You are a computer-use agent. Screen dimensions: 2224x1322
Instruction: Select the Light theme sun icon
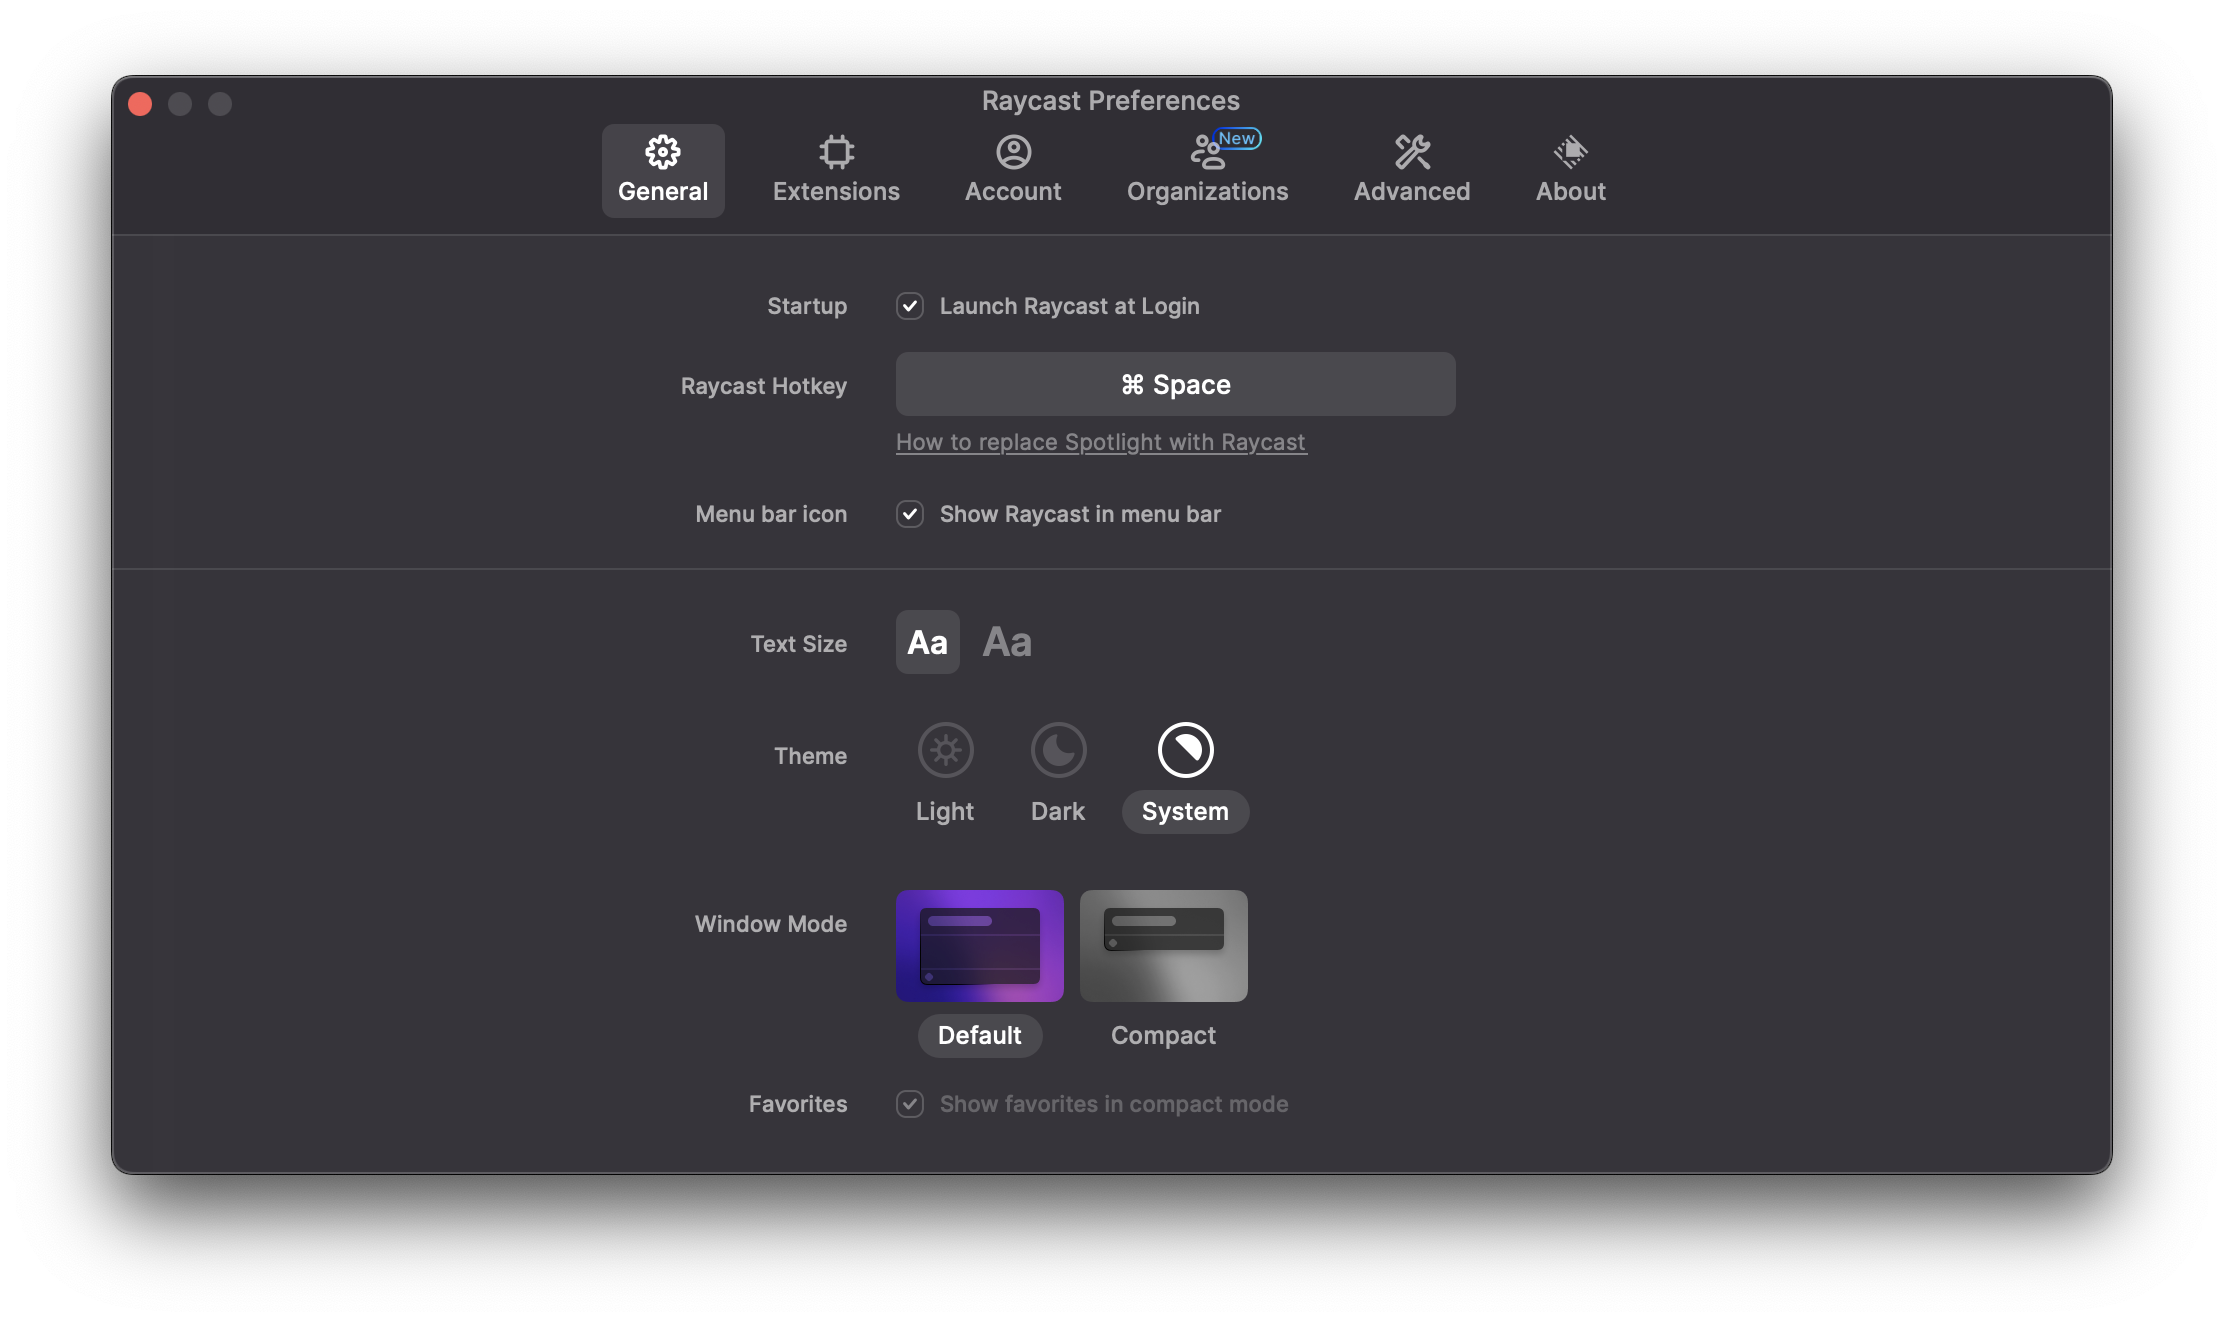[944, 749]
